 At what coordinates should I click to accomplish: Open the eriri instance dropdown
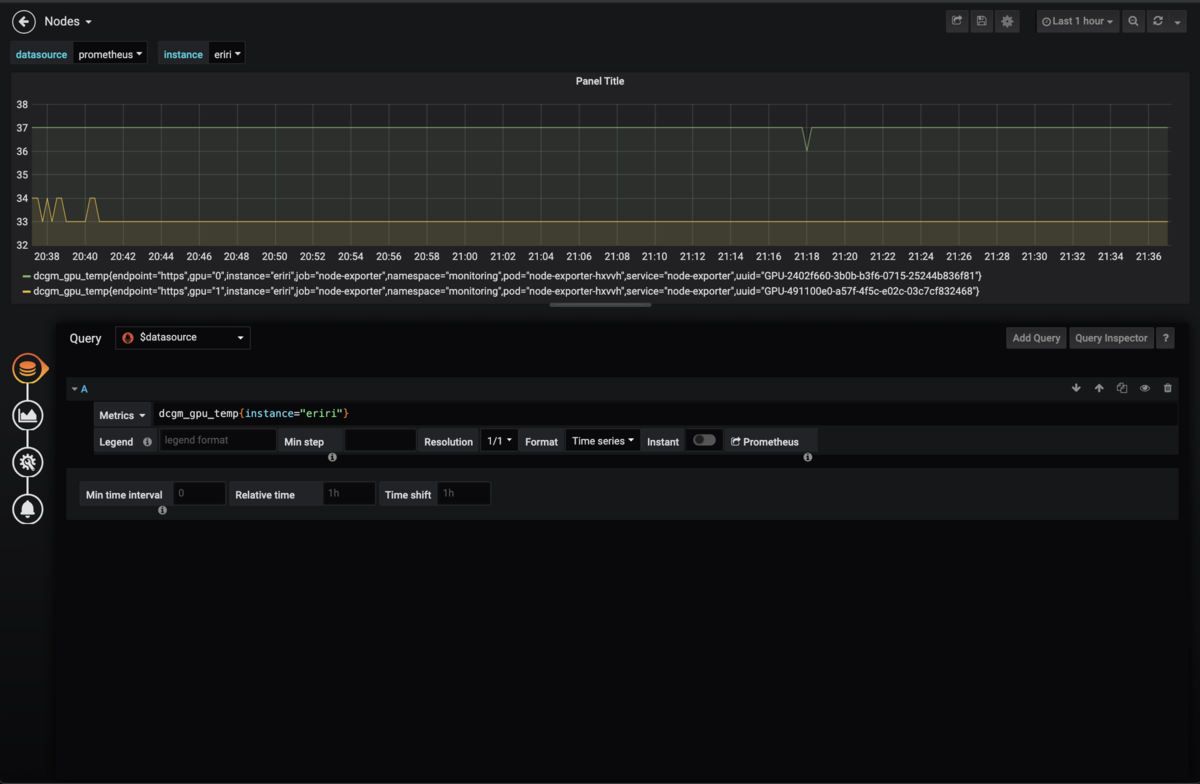(x=227, y=54)
